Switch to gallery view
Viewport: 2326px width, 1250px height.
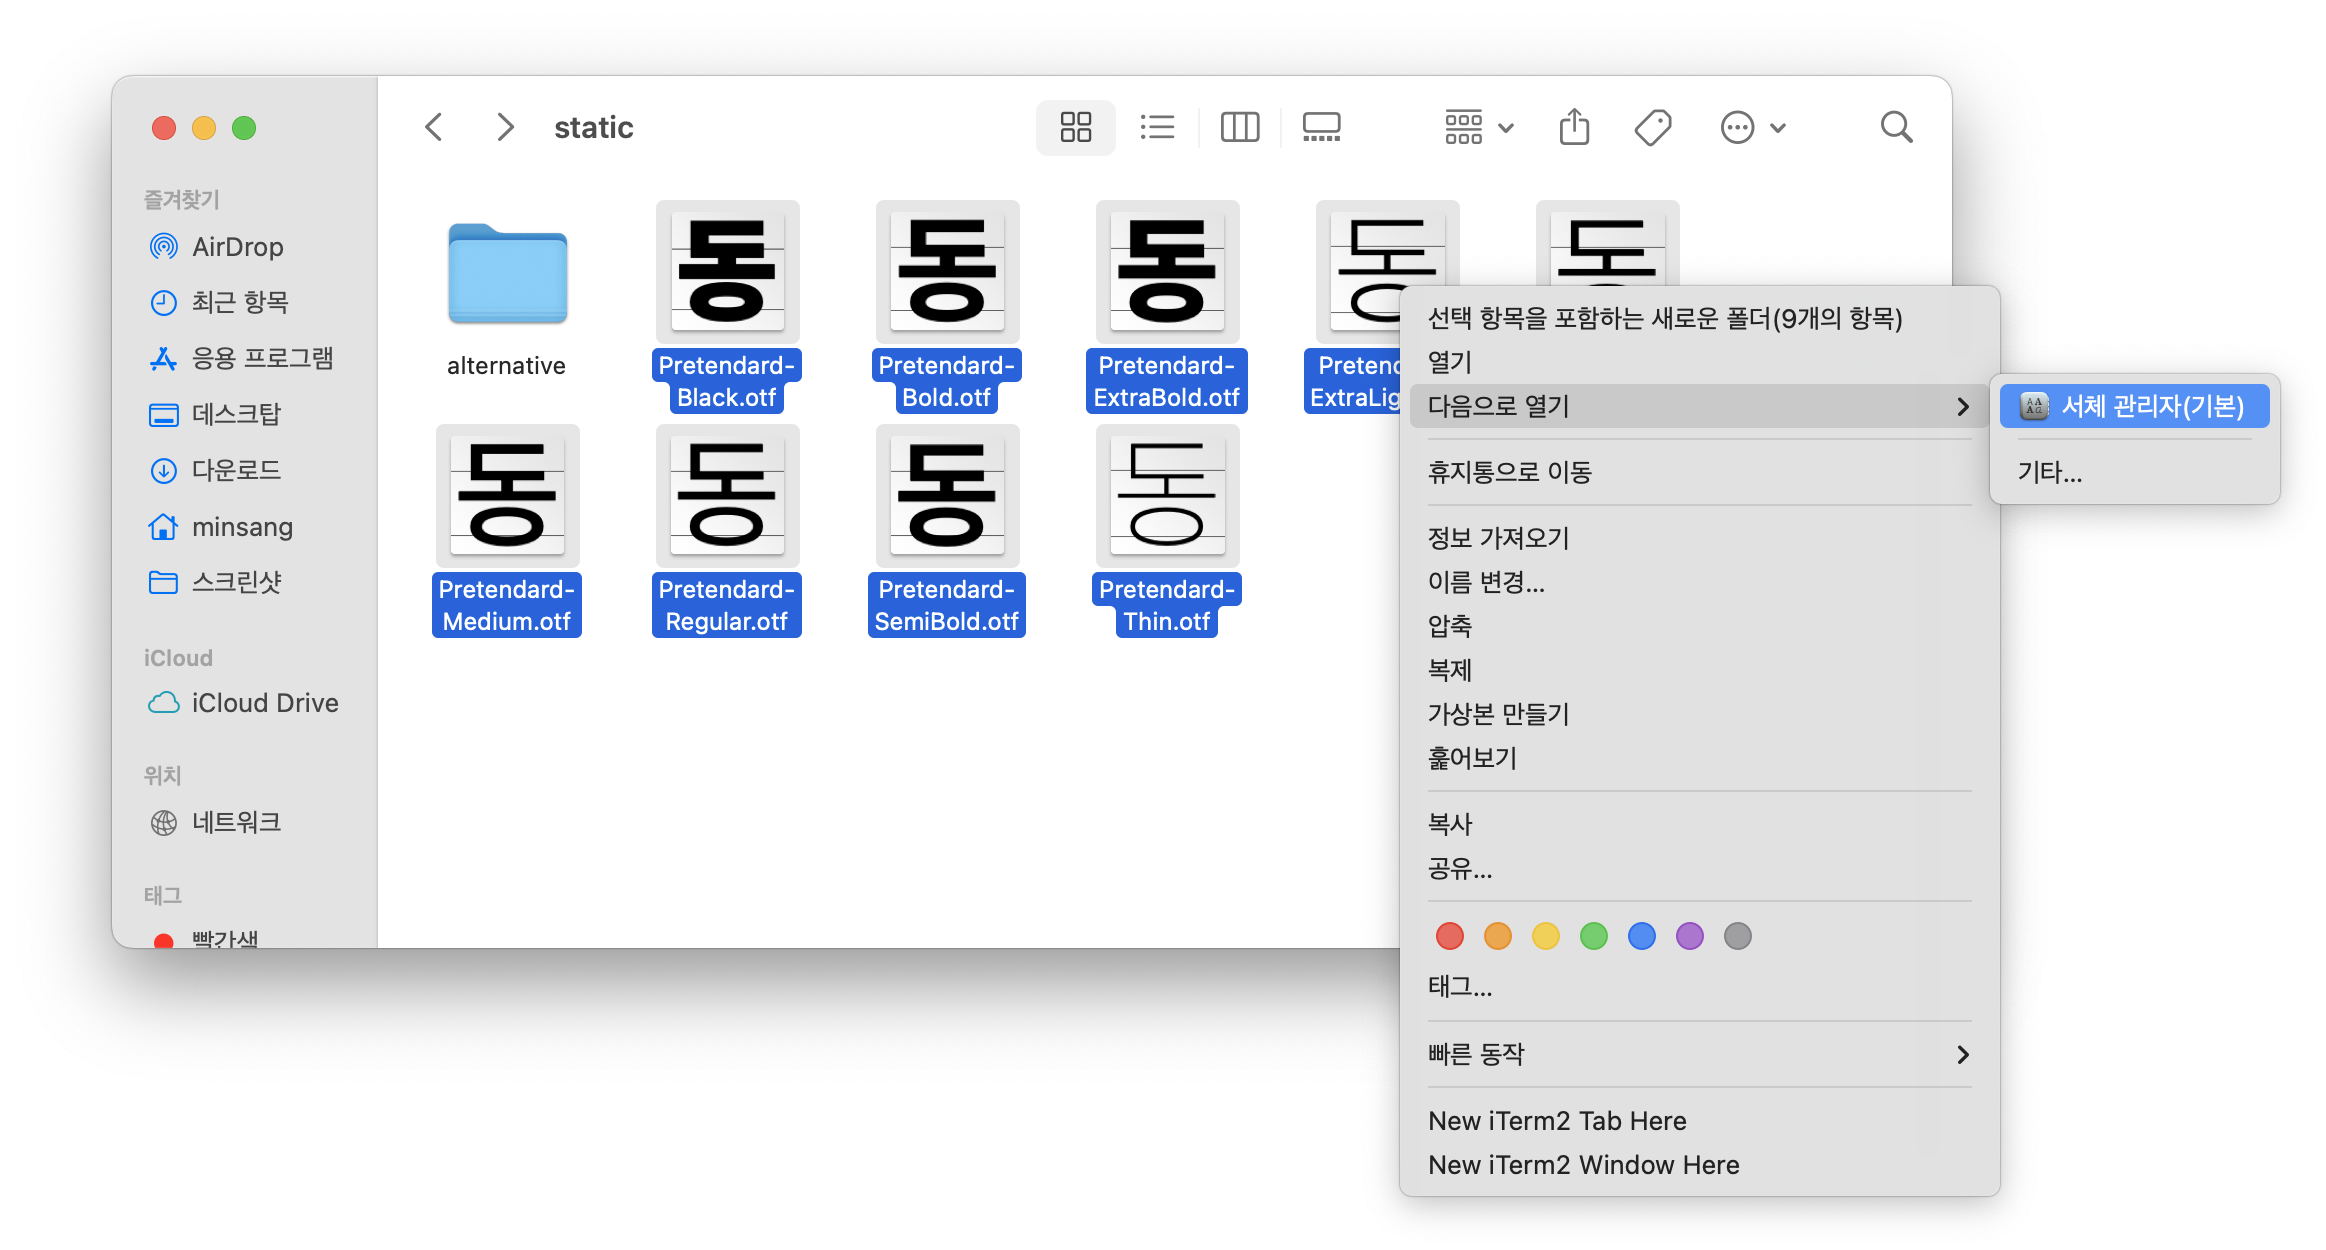click(x=1321, y=127)
